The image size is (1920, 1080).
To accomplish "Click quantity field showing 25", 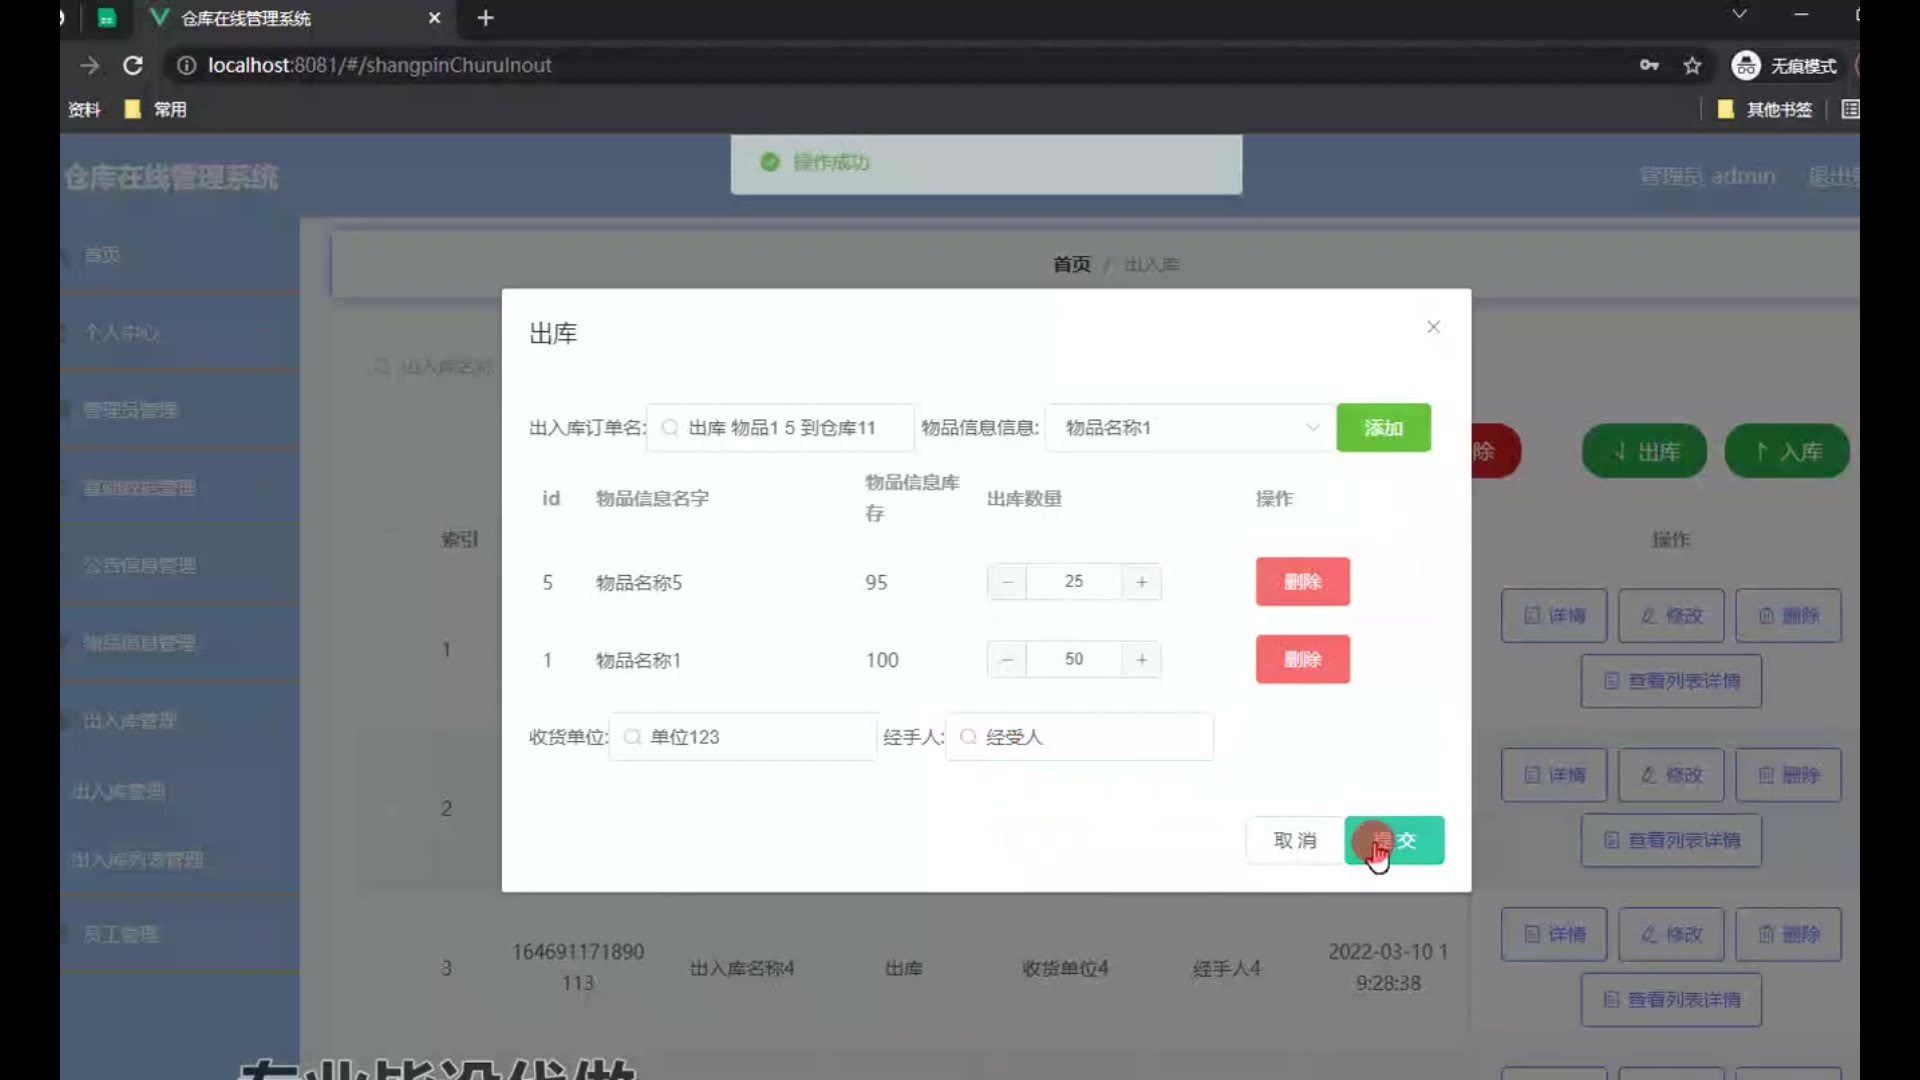I will (x=1074, y=582).
